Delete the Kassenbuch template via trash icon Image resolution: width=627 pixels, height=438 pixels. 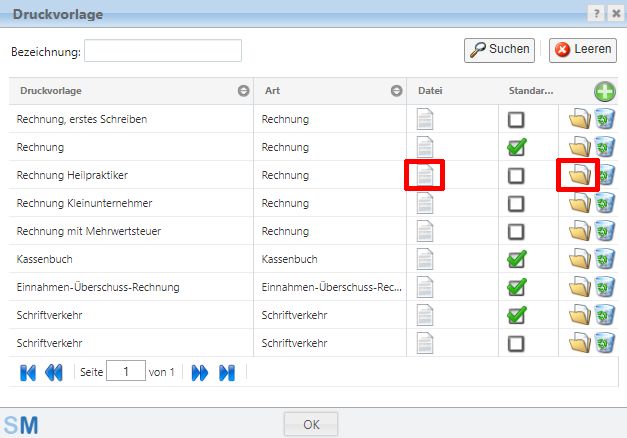[x=605, y=259]
